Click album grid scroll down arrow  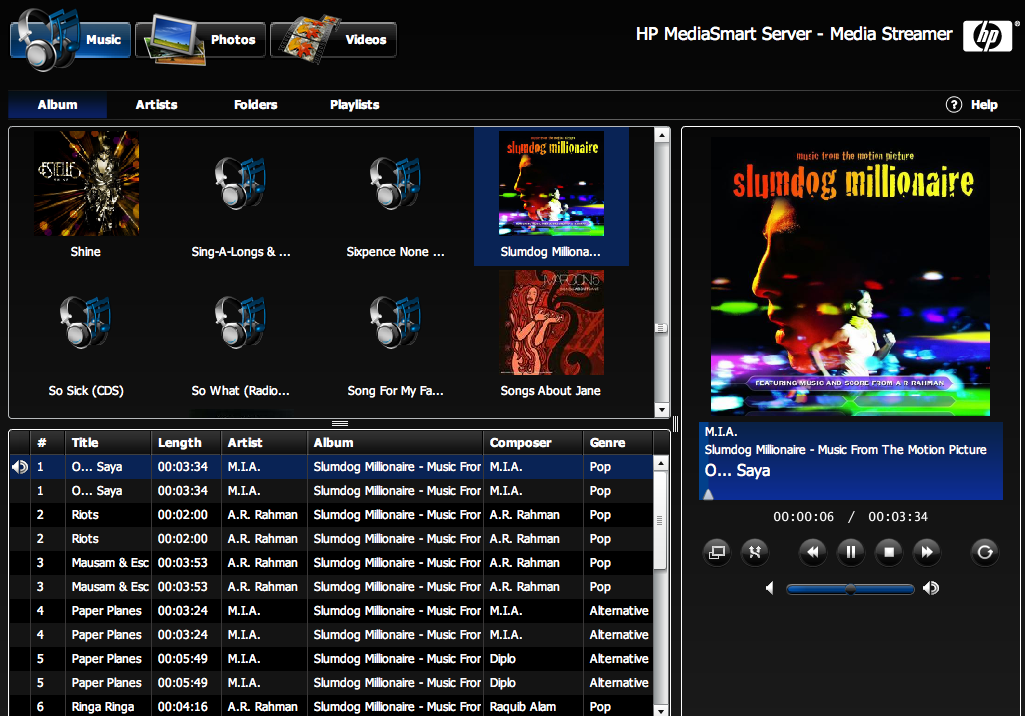(662, 410)
